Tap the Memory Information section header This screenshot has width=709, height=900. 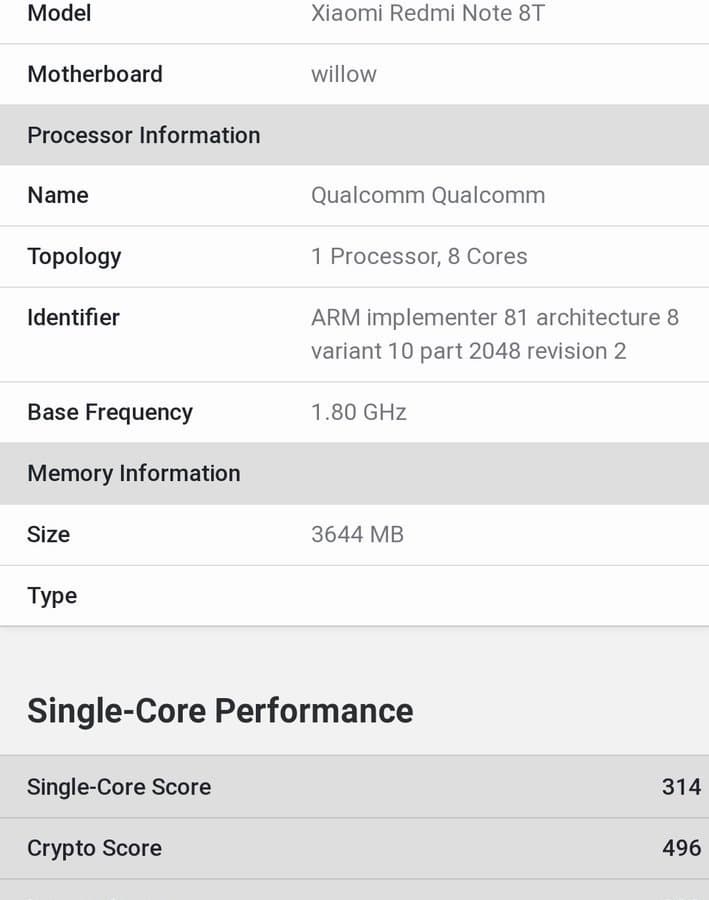tap(354, 474)
